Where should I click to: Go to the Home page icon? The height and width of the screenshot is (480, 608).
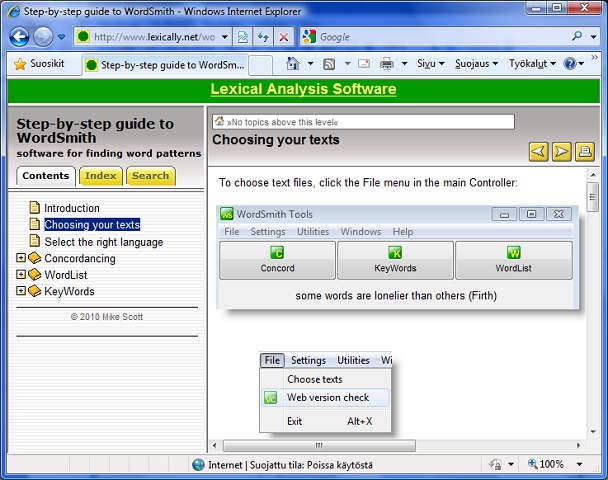tap(293, 64)
